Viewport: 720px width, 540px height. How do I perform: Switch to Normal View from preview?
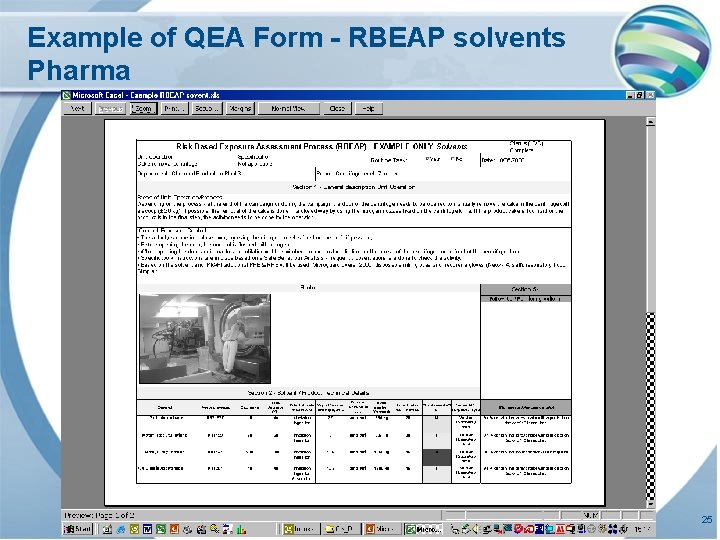coord(288,109)
